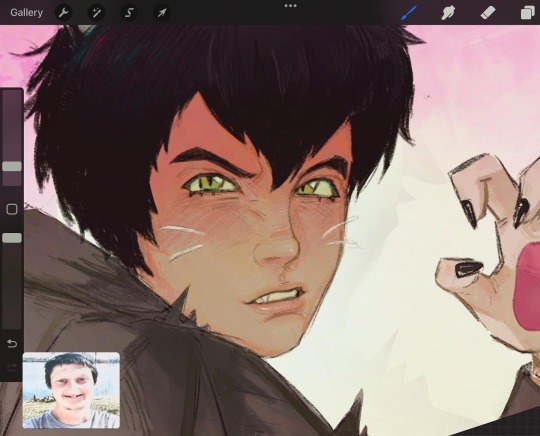
Task: Open the Gallery
Action: pos(27,13)
